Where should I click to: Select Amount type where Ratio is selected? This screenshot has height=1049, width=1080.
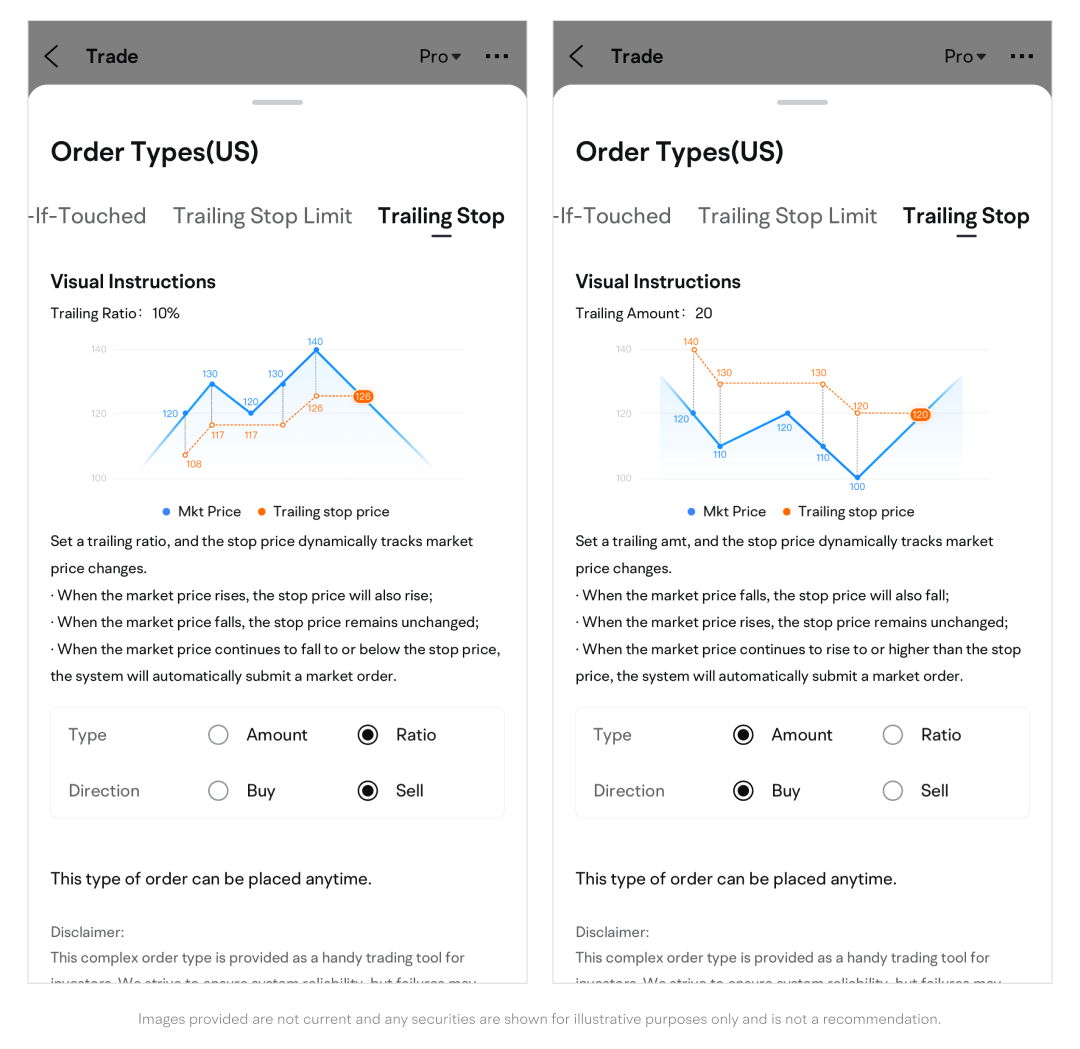tap(218, 735)
